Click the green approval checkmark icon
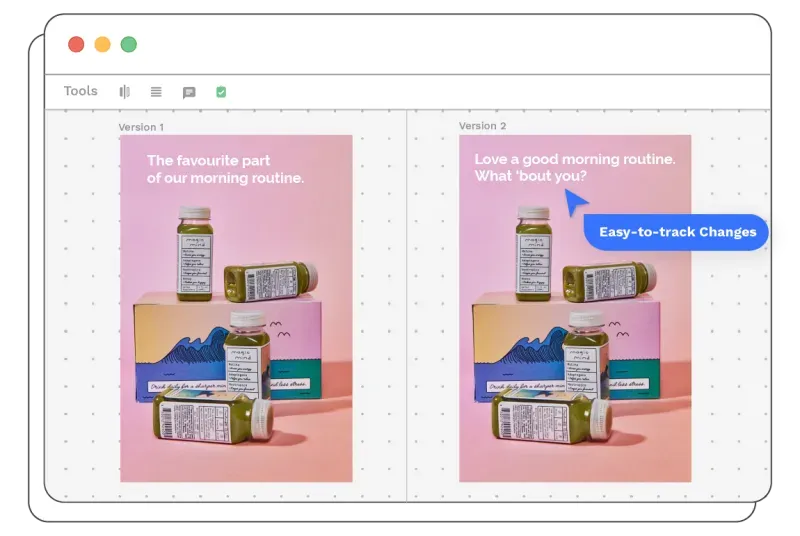Screen dimensions: 800x536 click(x=221, y=92)
